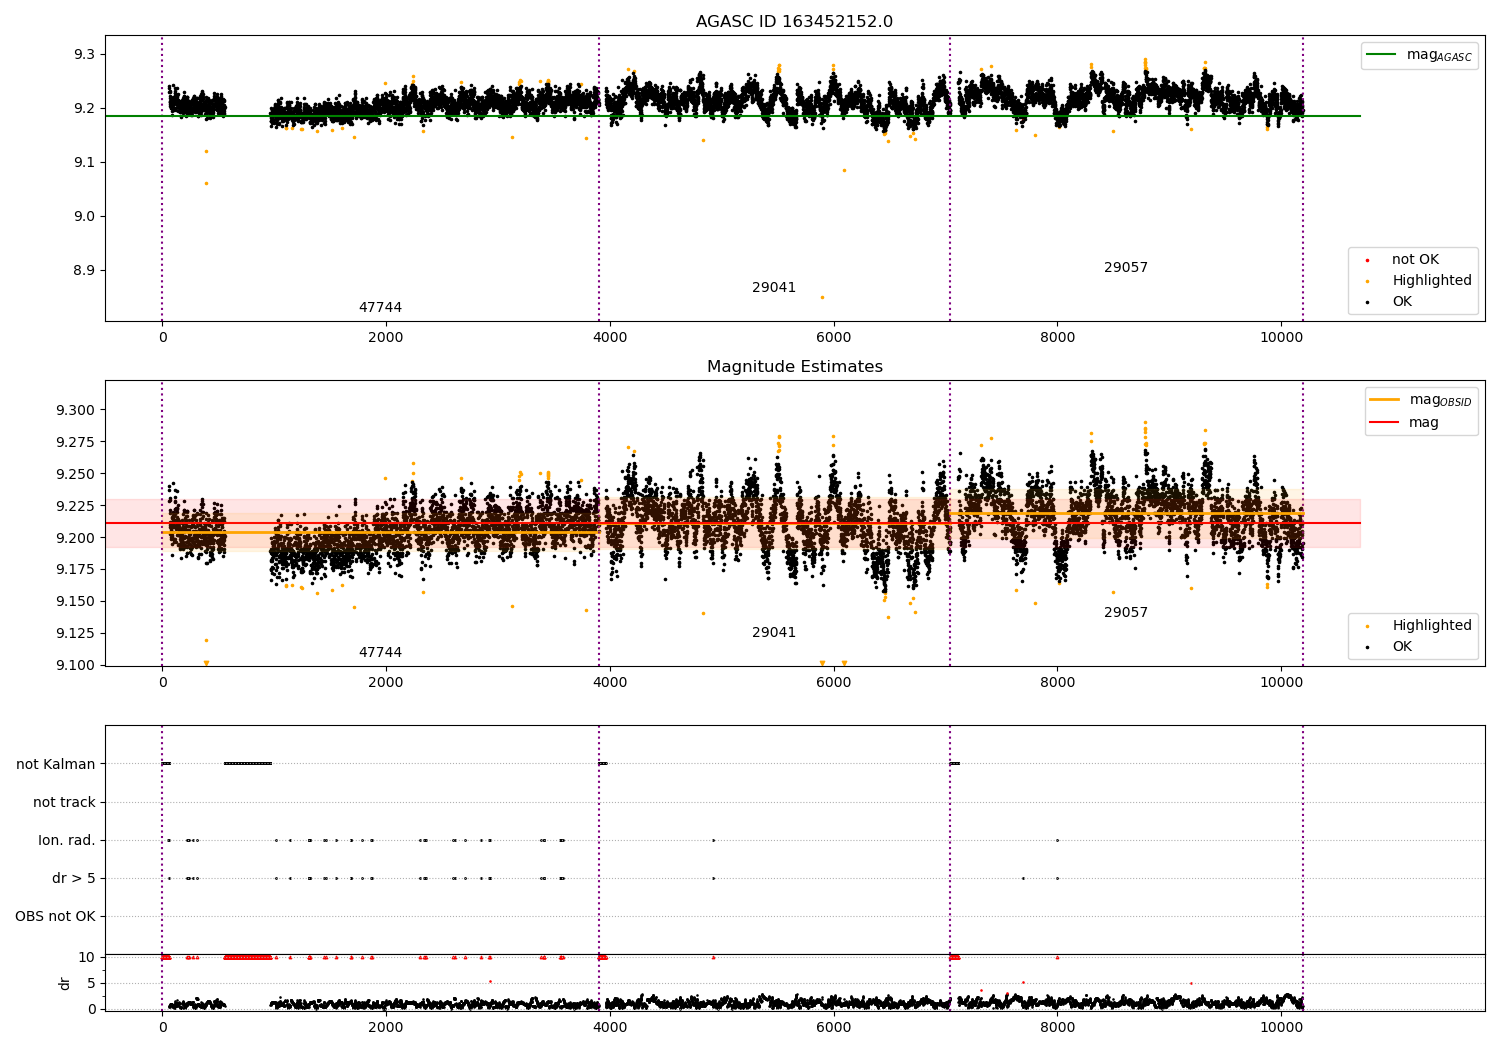Viewport: 1500px width, 1050px height.
Task: Click the 9.0 y-axis tick of the top plot
Action: 85,216
